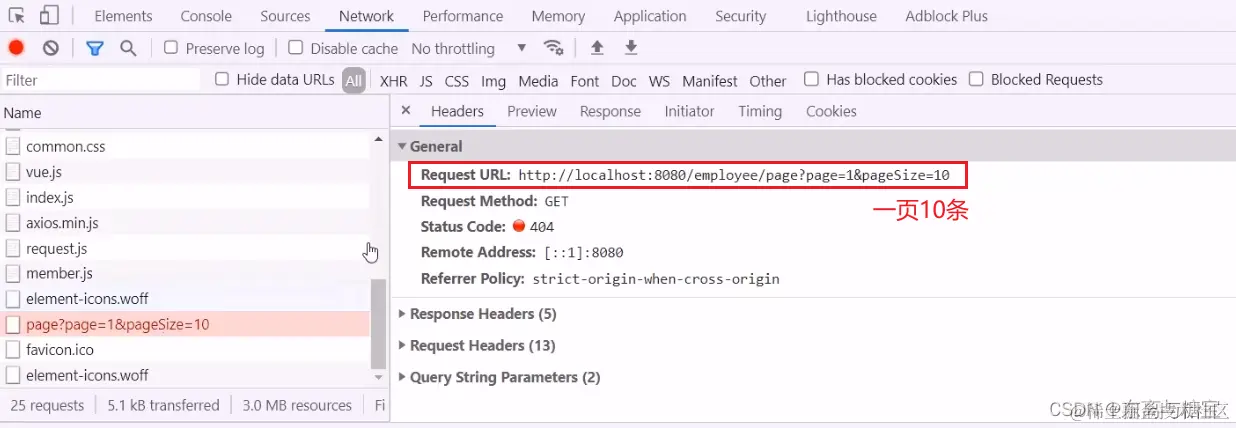Close the request details pane

pos(405,111)
